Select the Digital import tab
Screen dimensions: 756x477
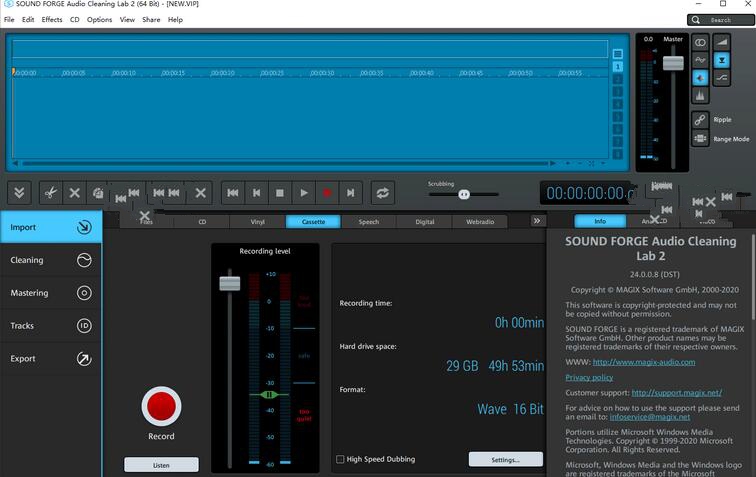[x=425, y=222]
